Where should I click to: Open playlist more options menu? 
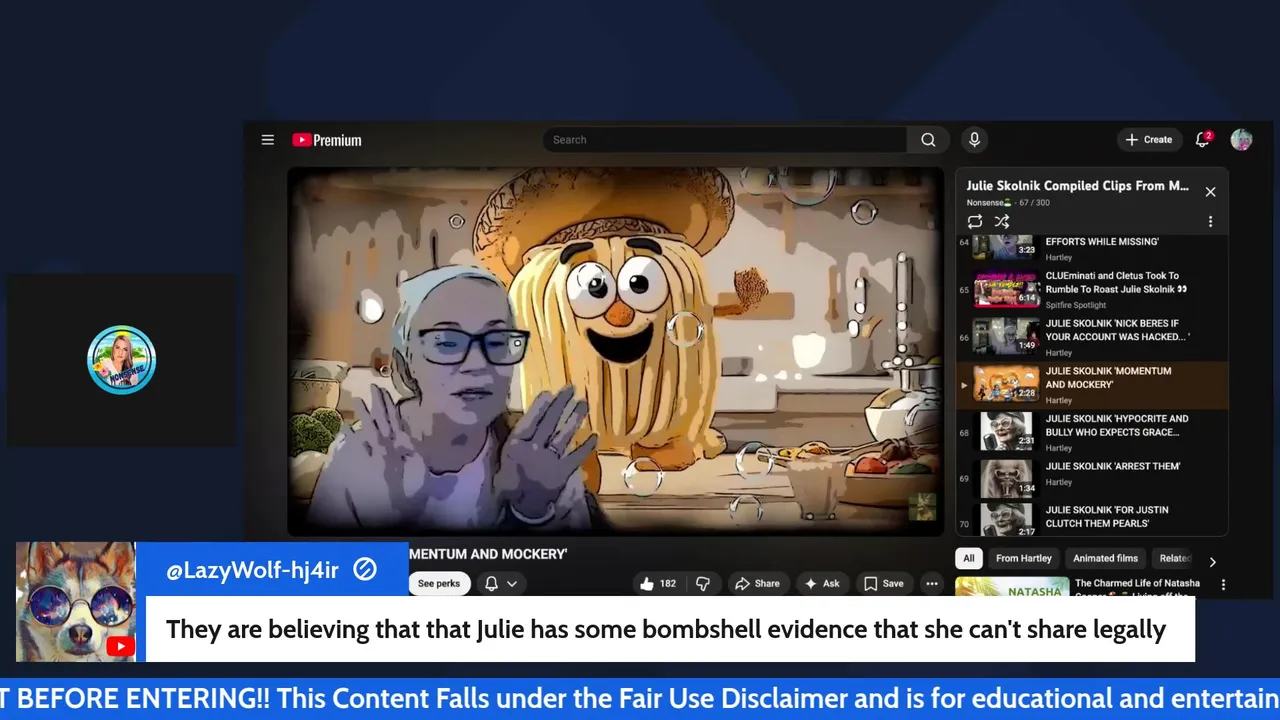1210,221
